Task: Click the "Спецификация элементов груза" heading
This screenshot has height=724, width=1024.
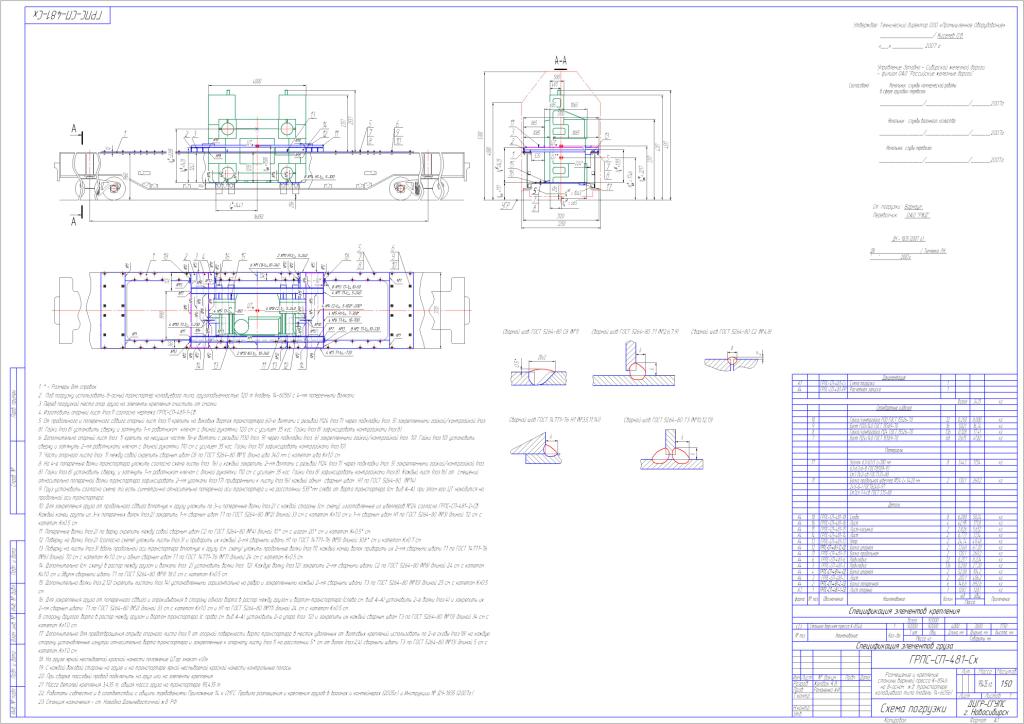Action: [x=904, y=646]
